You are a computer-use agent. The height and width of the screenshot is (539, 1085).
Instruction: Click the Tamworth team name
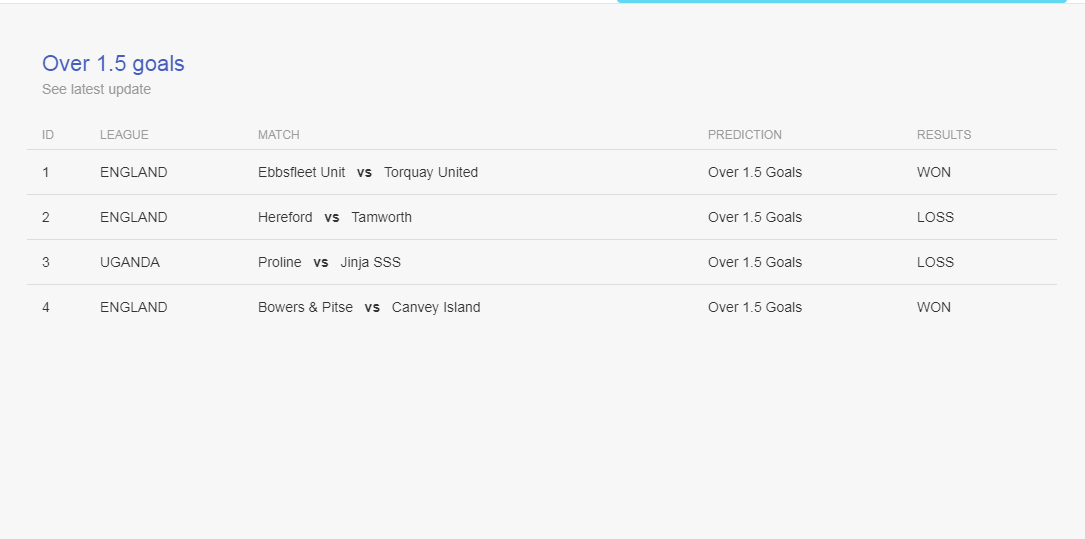coord(381,217)
